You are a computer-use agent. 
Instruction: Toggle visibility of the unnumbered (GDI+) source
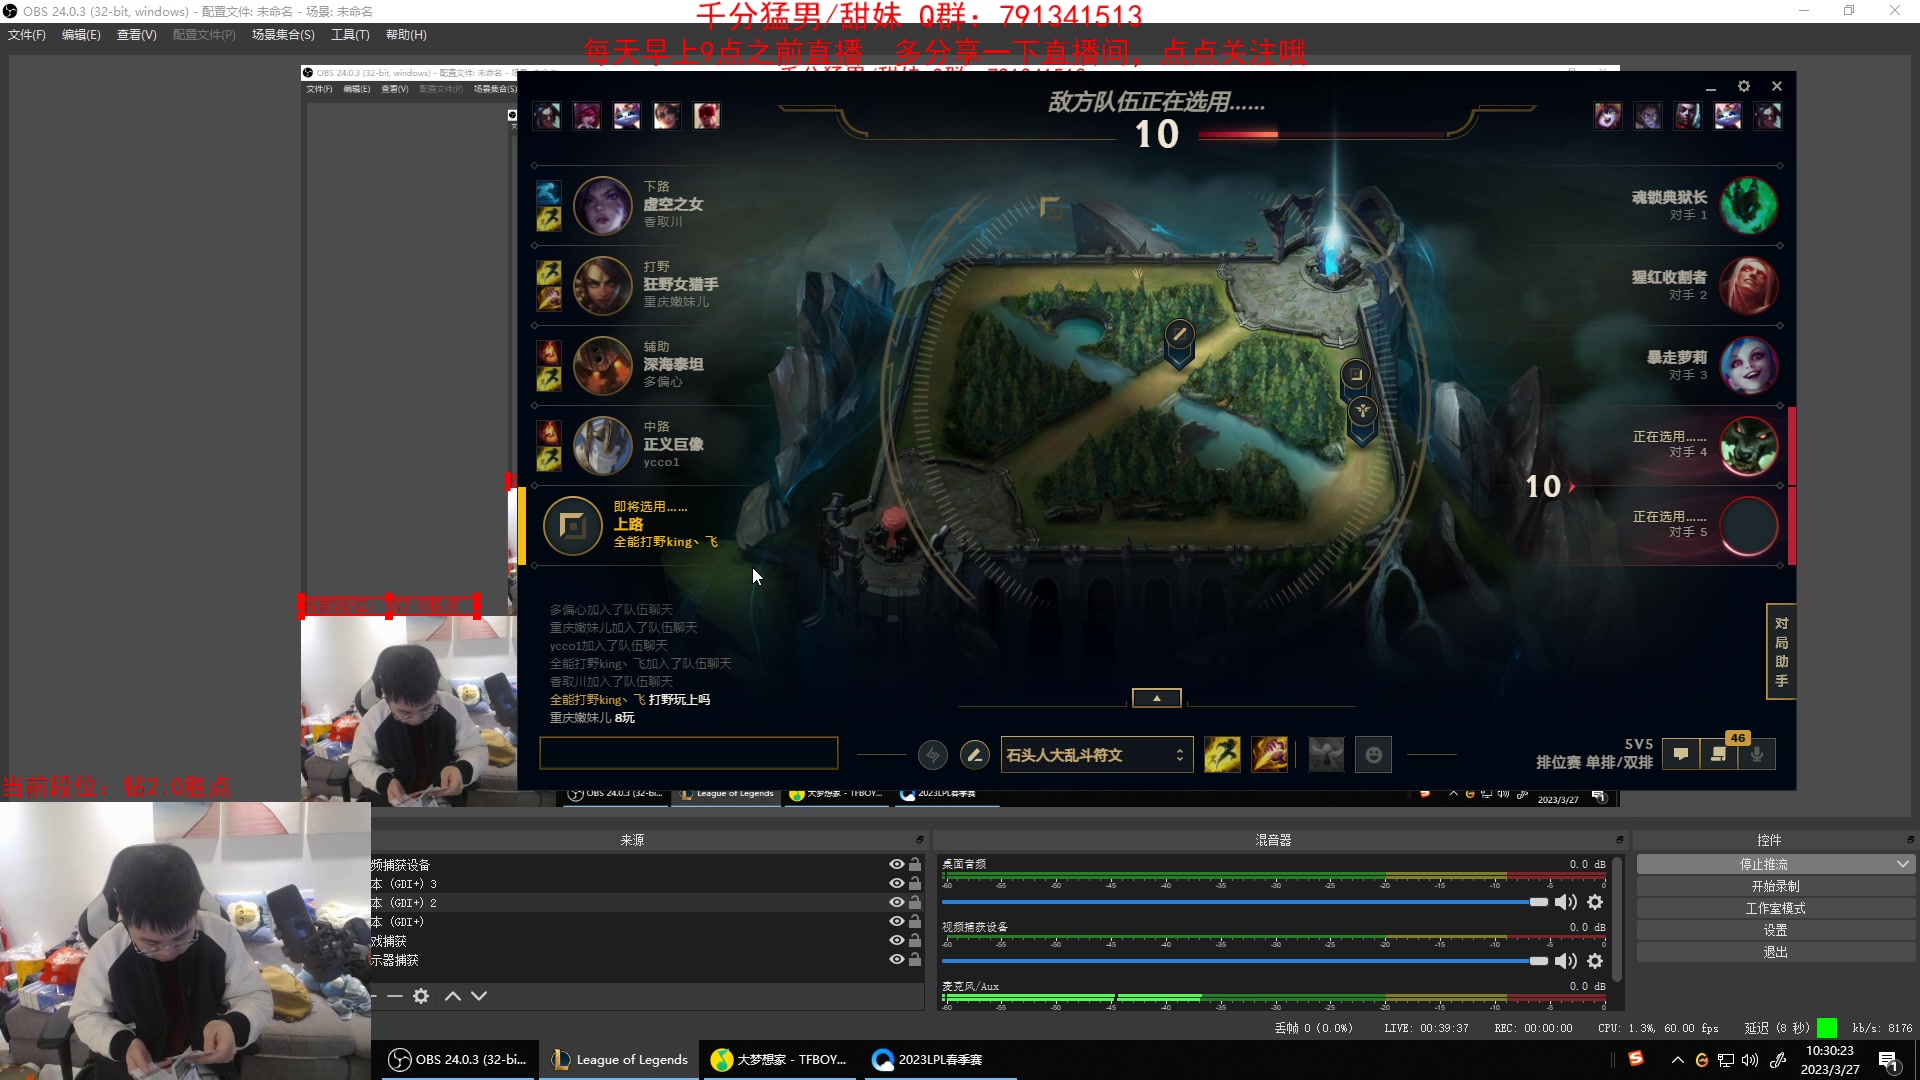897,922
